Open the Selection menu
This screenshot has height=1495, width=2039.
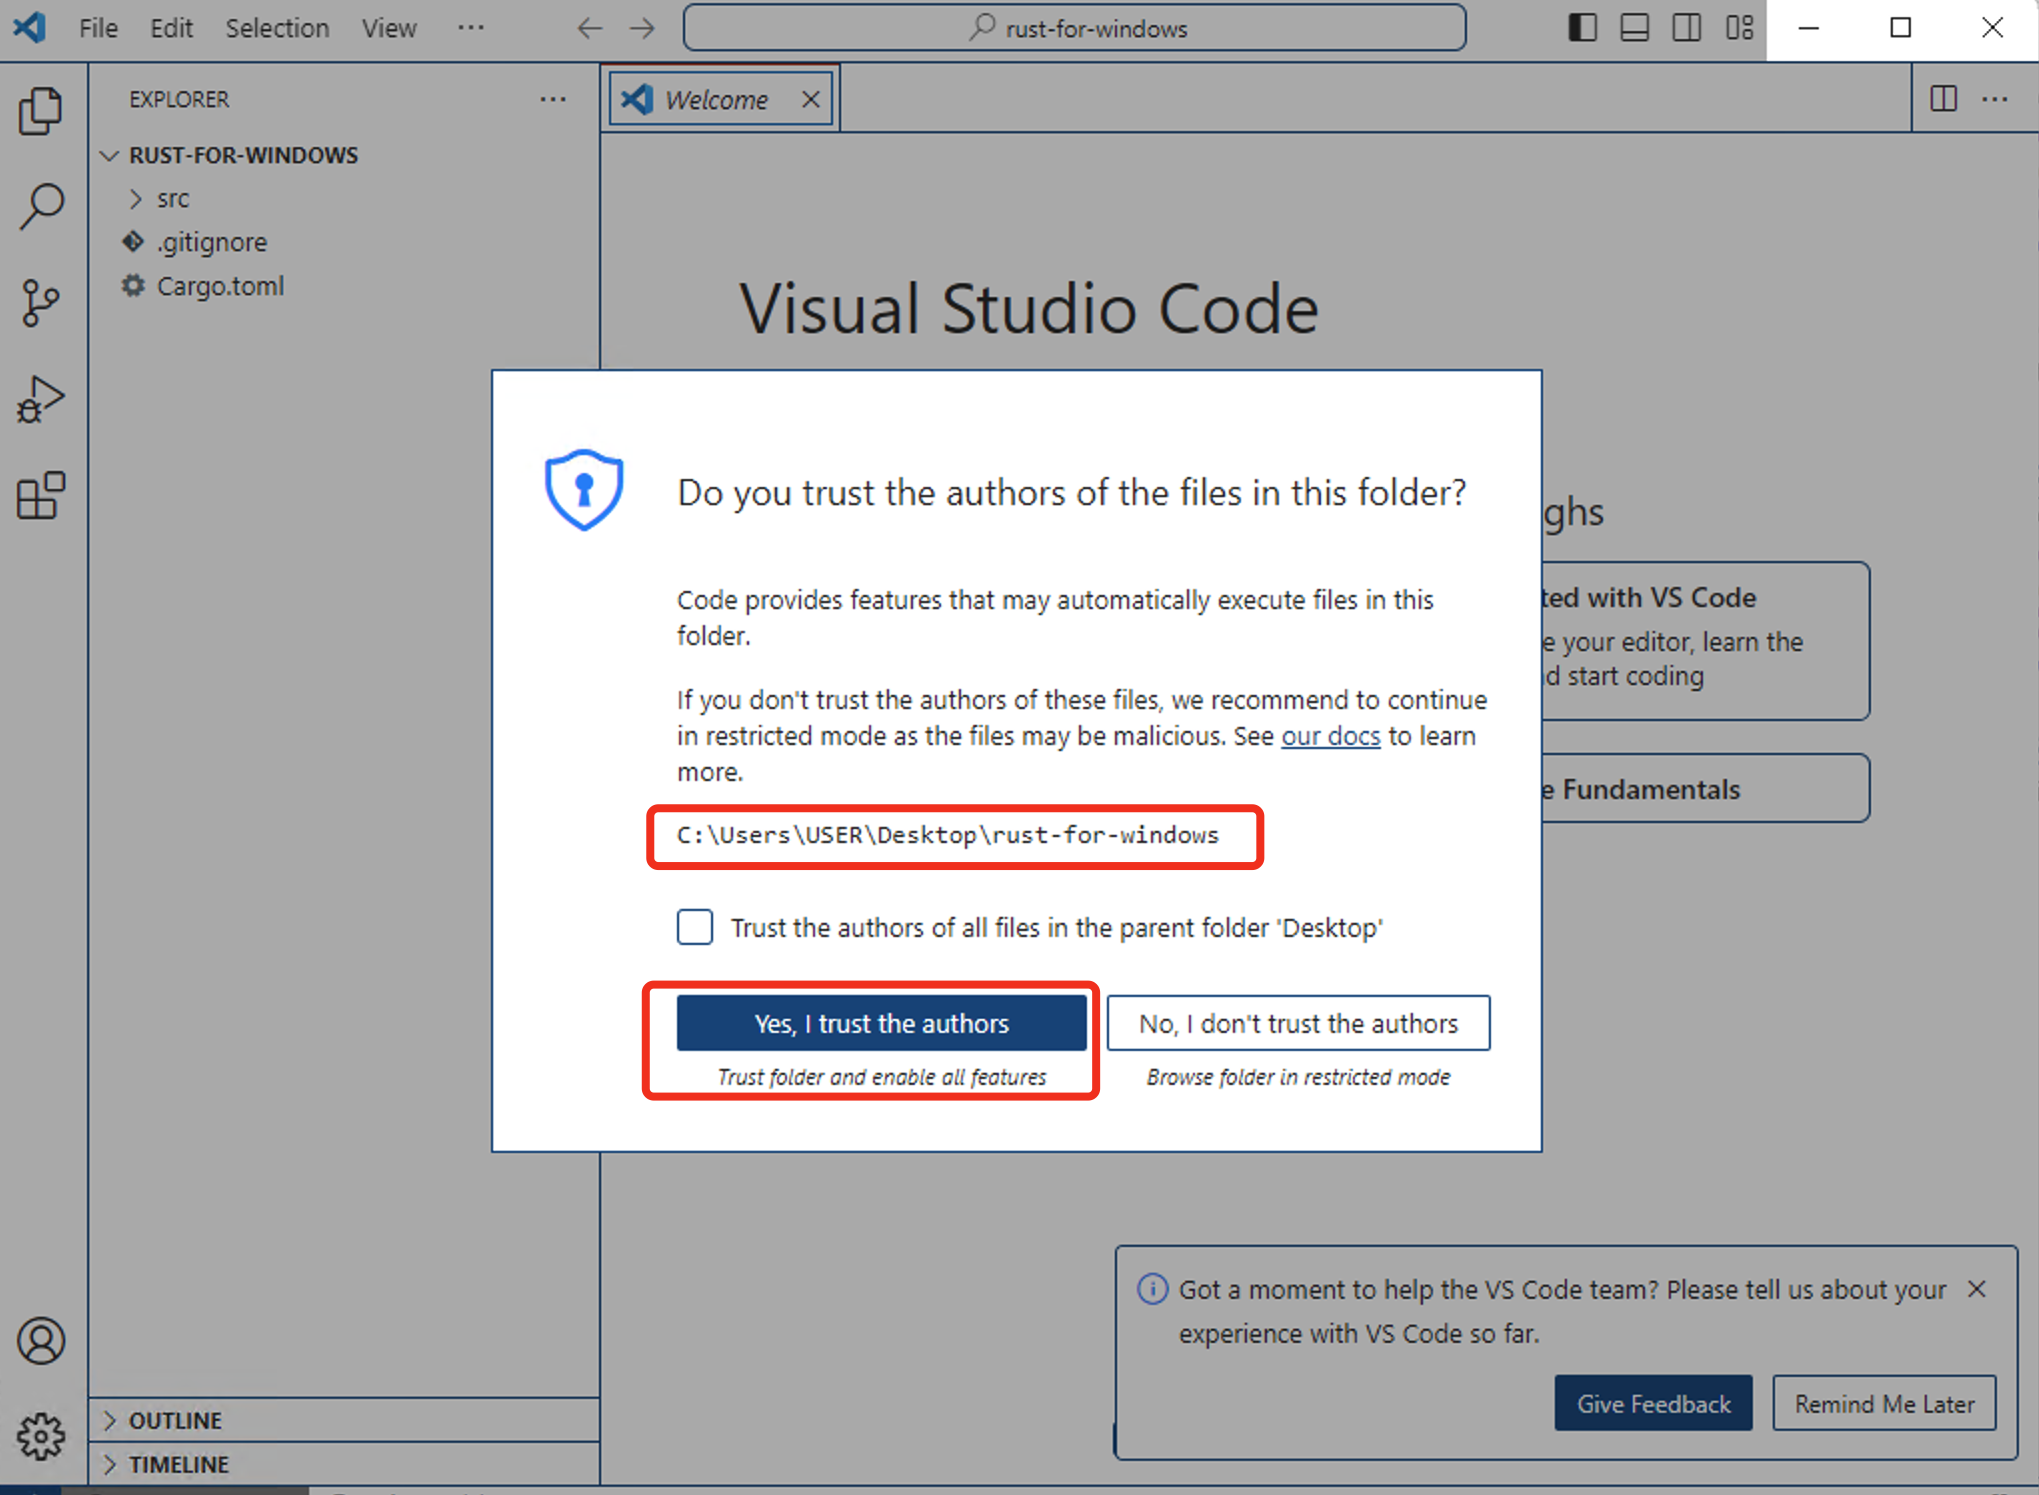277,28
